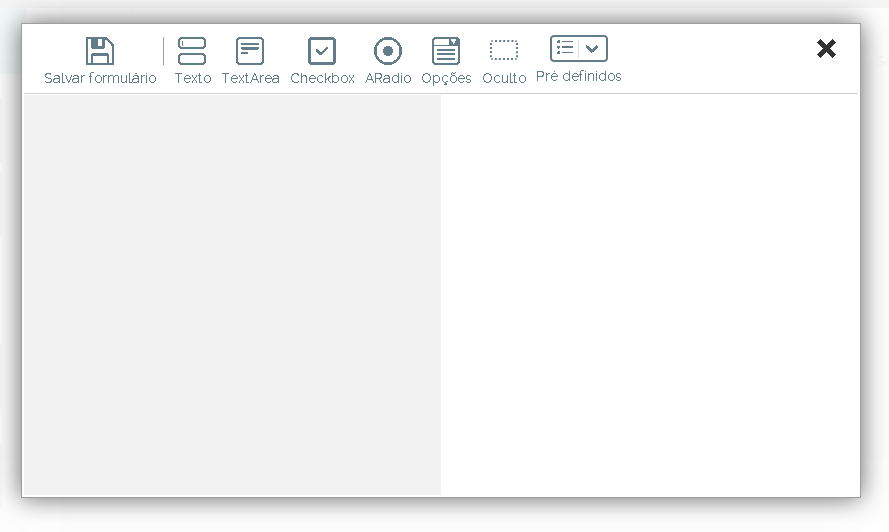Insert a TextArea using its icon
The width and height of the screenshot is (889, 532).
point(250,51)
